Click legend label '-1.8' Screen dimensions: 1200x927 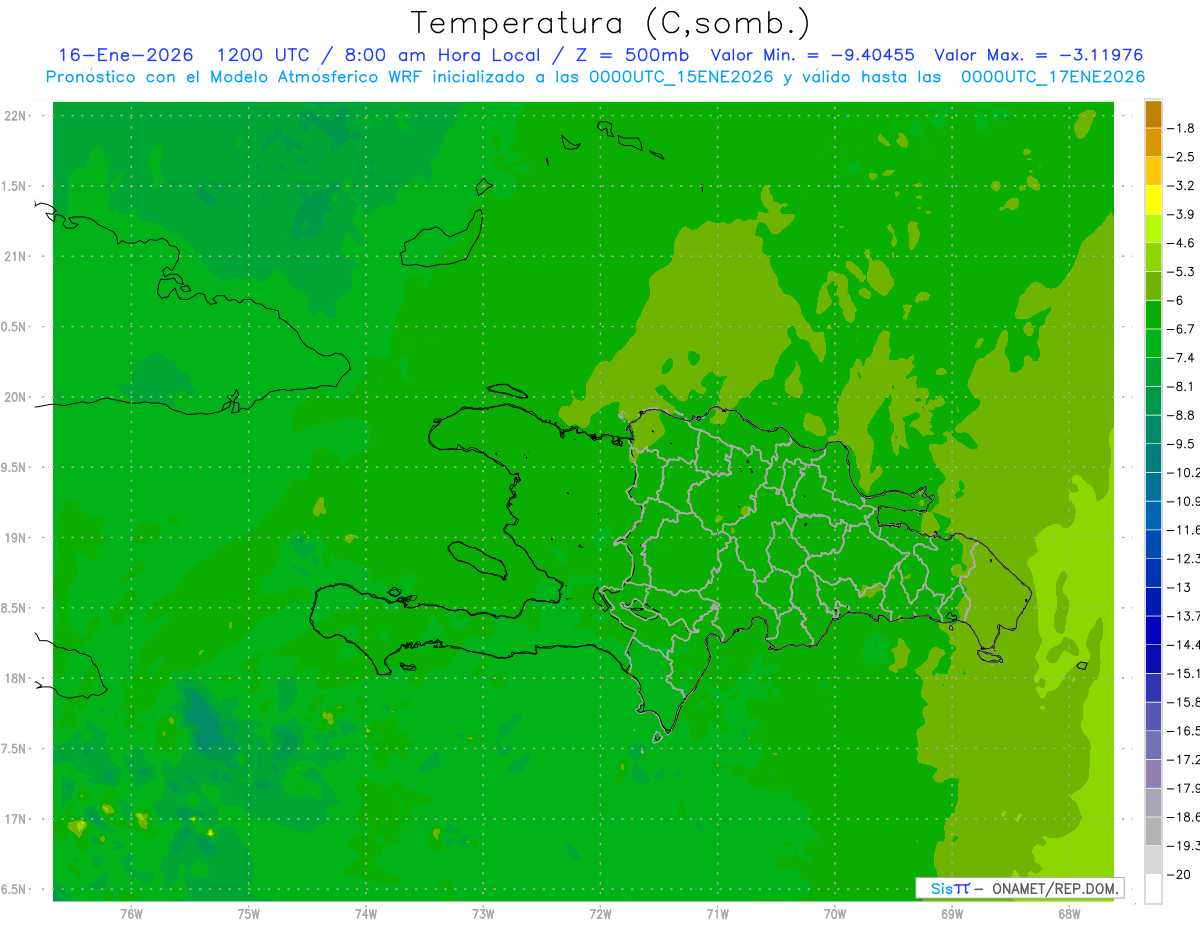pyautogui.click(x=1181, y=128)
